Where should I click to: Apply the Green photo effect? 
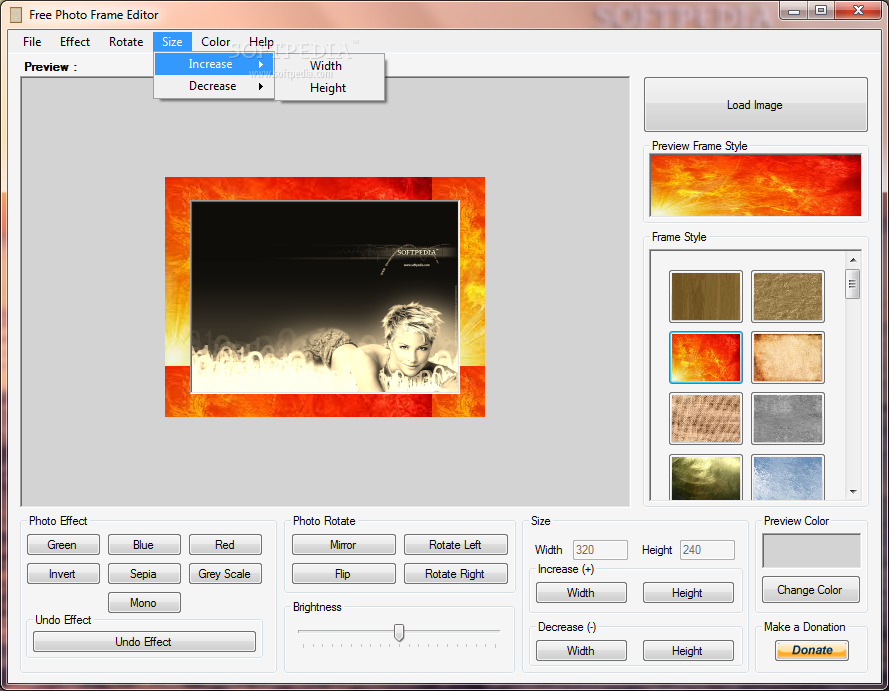coord(63,545)
